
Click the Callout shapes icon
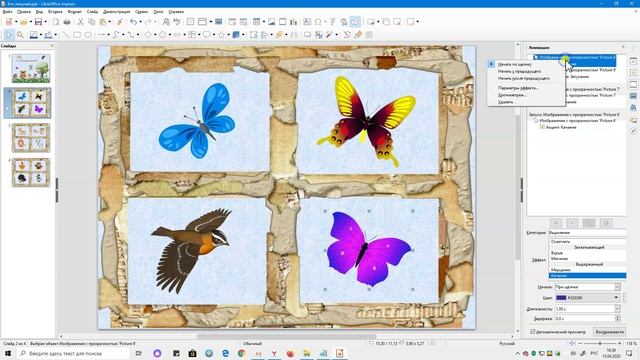[207, 35]
